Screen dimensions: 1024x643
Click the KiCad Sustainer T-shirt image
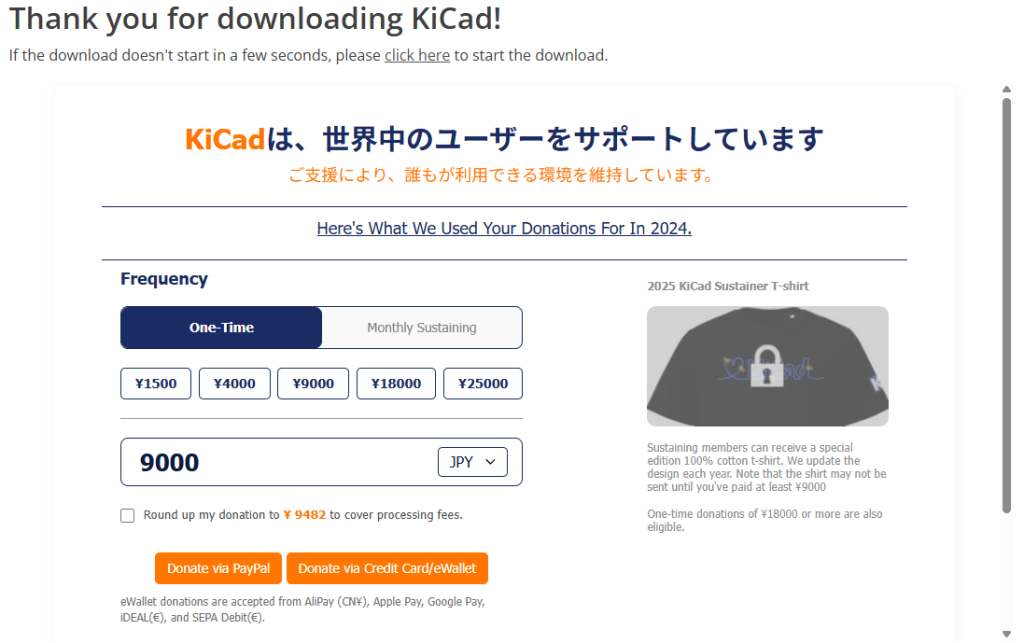[767, 366]
